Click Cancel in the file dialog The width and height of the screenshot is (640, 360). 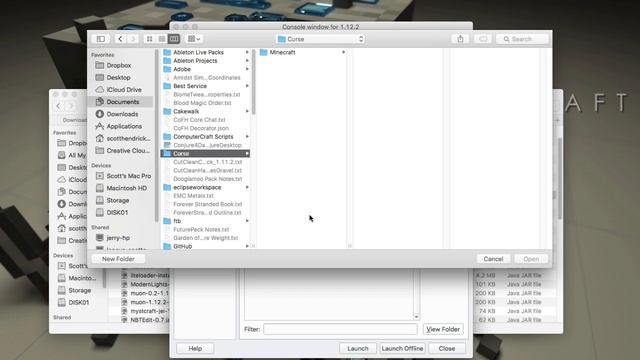[493, 259]
